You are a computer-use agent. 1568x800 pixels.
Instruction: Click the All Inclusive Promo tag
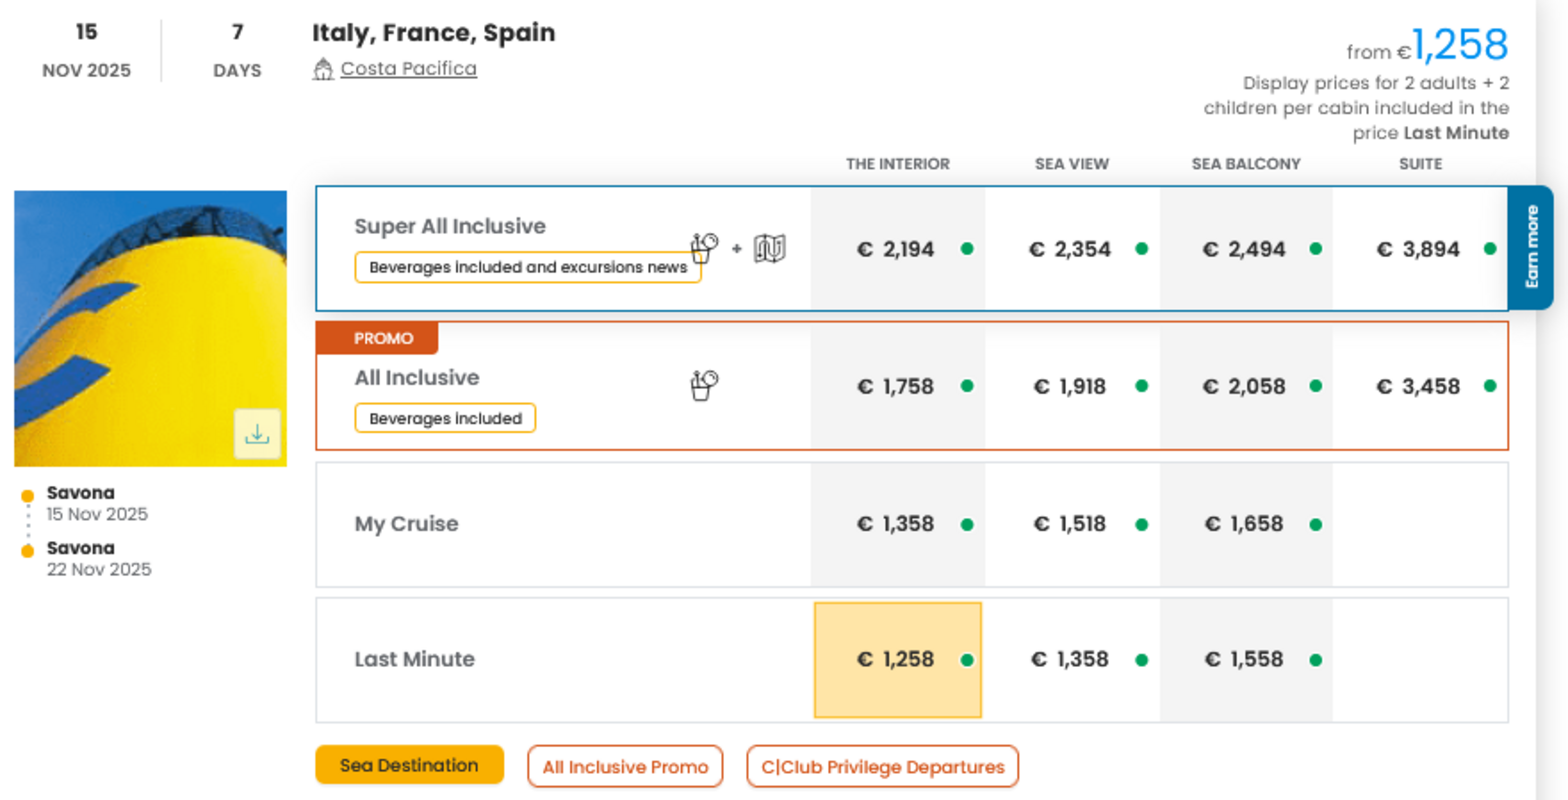(x=625, y=767)
